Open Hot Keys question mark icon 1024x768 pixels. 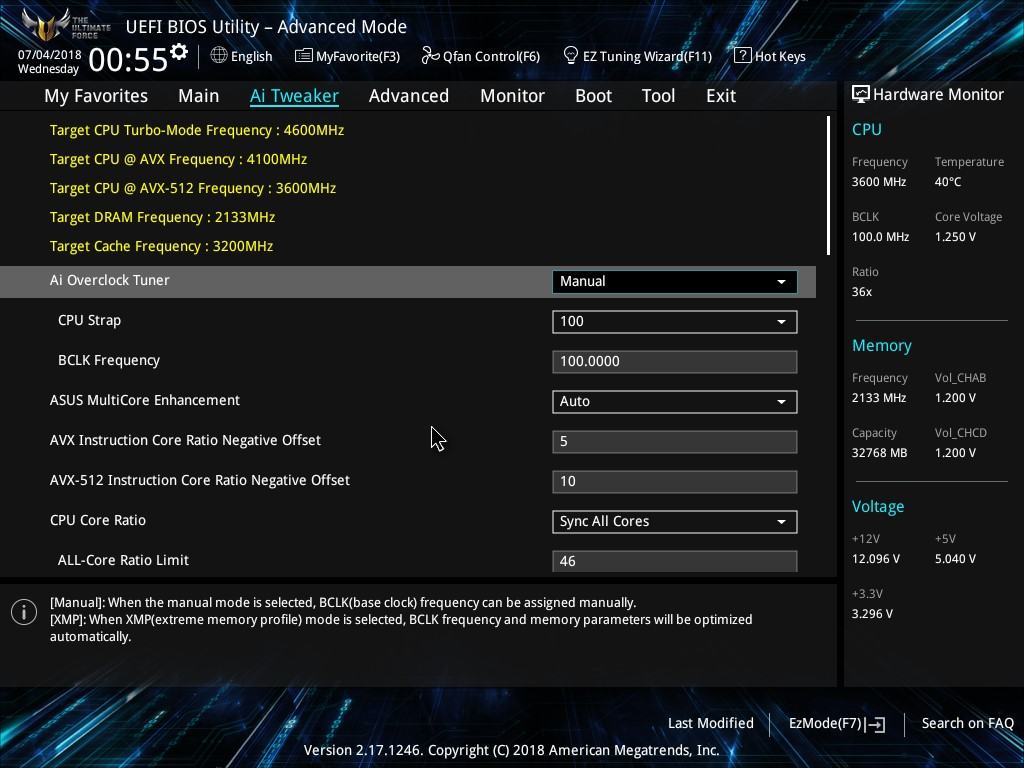pyautogui.click(x=742, y=56)
